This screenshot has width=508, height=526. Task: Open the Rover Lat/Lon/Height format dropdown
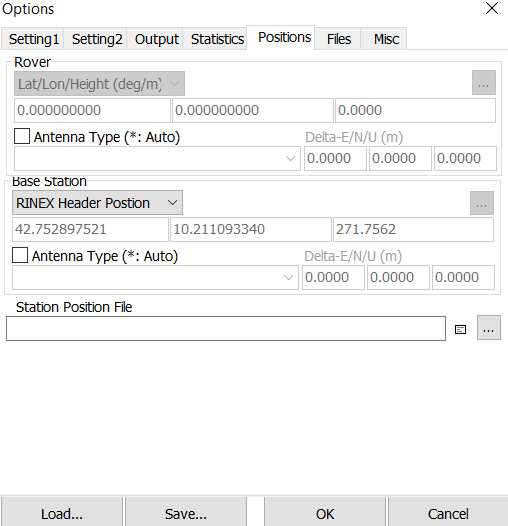[x=99, y=84]
